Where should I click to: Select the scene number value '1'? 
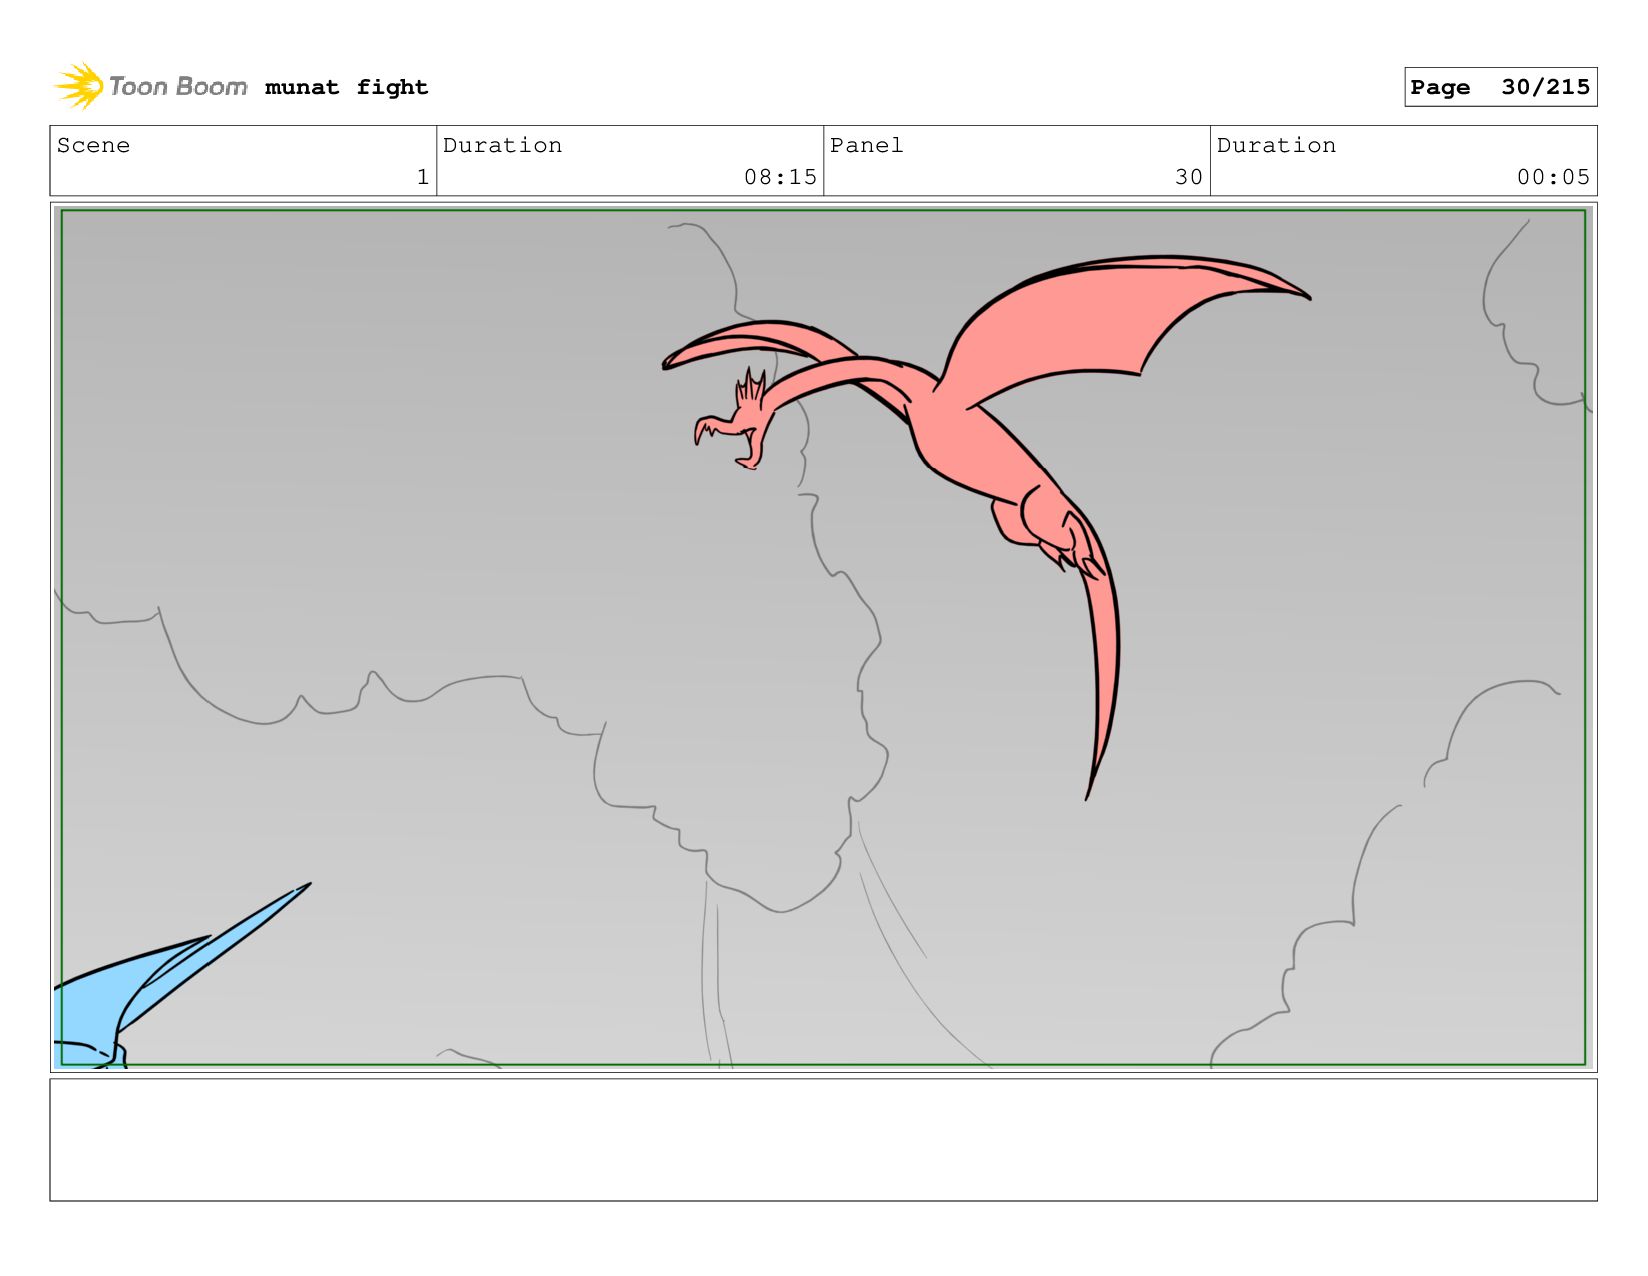pyautogui.click(x=423, y=177)
